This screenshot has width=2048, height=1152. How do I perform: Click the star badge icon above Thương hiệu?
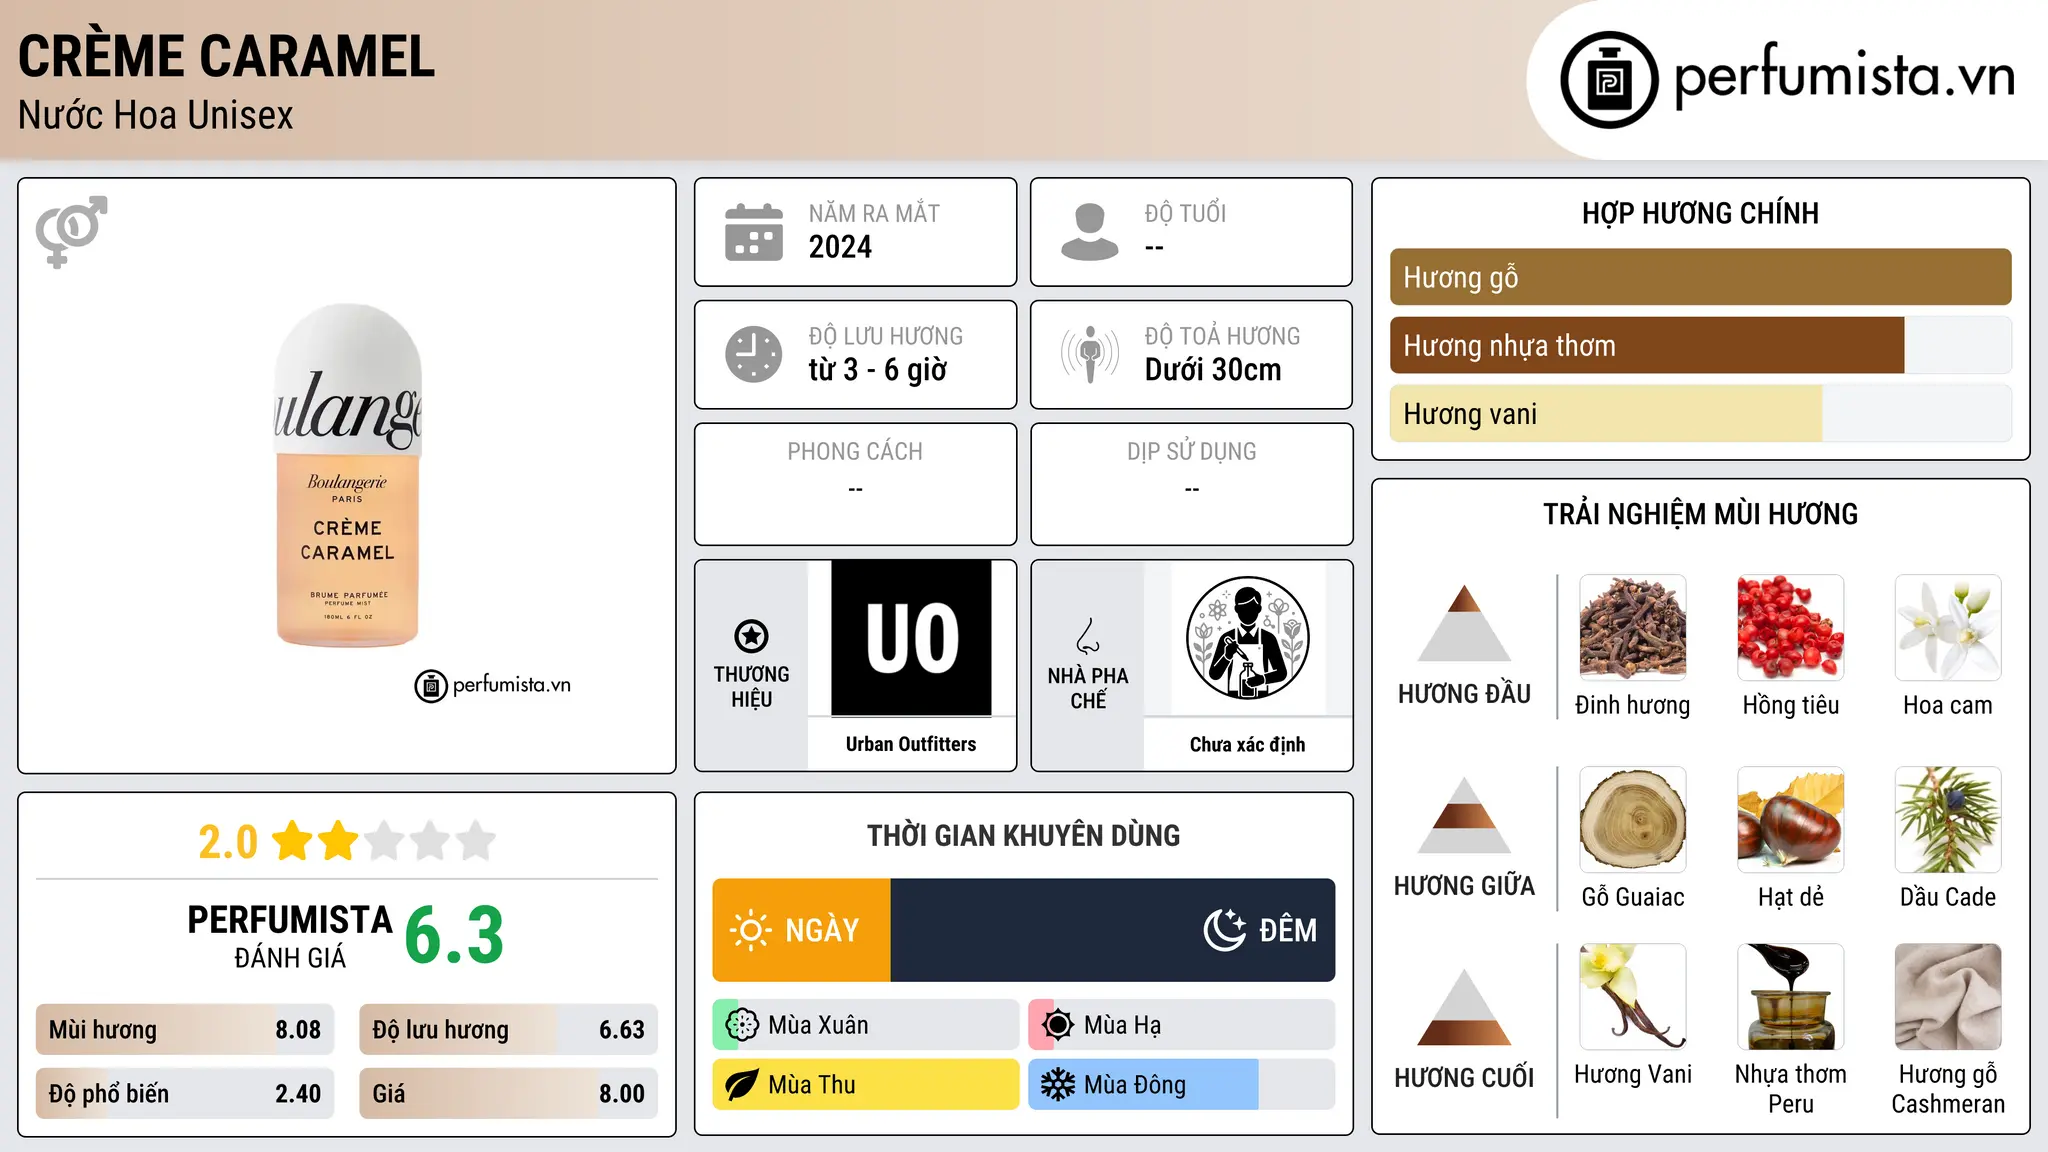751,636
